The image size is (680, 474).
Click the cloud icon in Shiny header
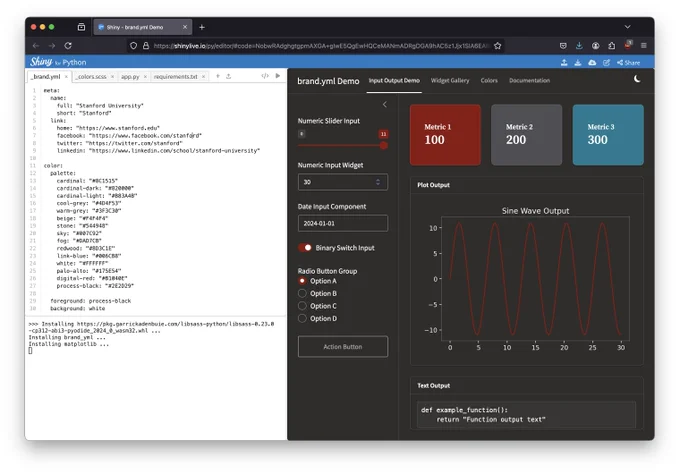[592, 62]
